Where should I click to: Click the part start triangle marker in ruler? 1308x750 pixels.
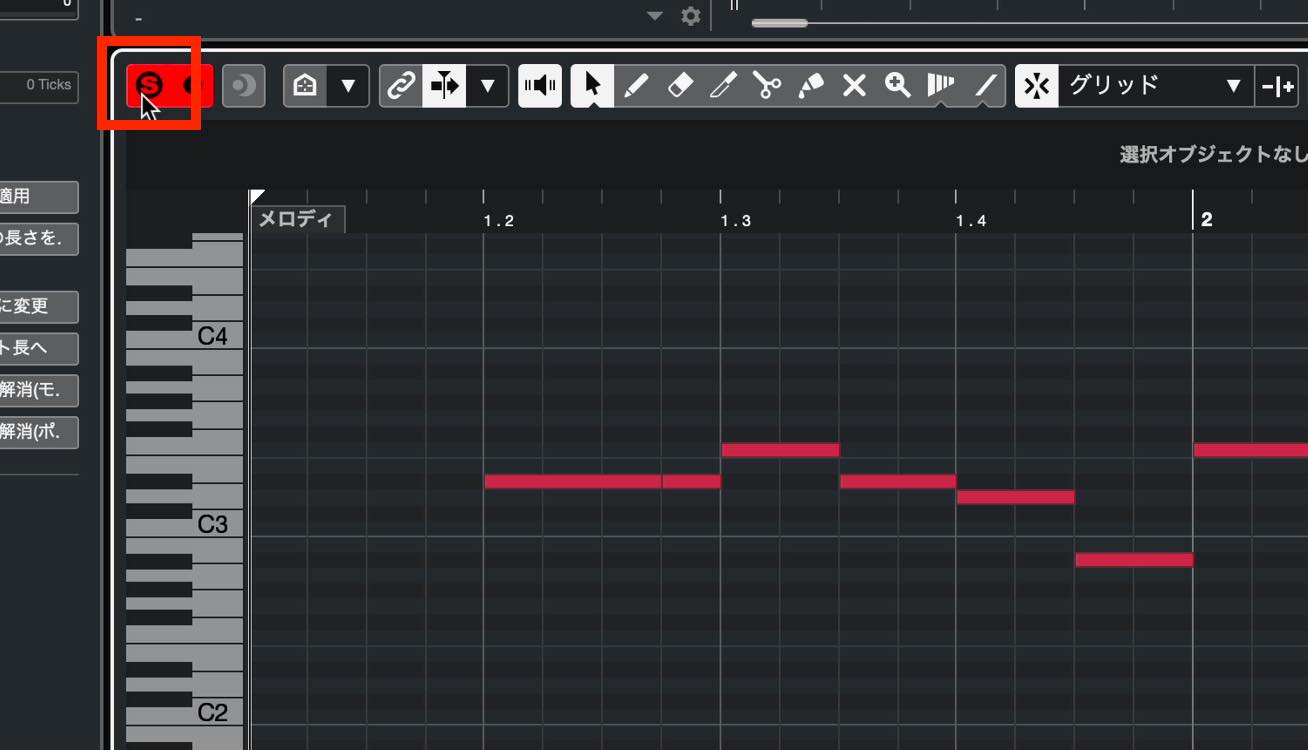click(256, 196)
